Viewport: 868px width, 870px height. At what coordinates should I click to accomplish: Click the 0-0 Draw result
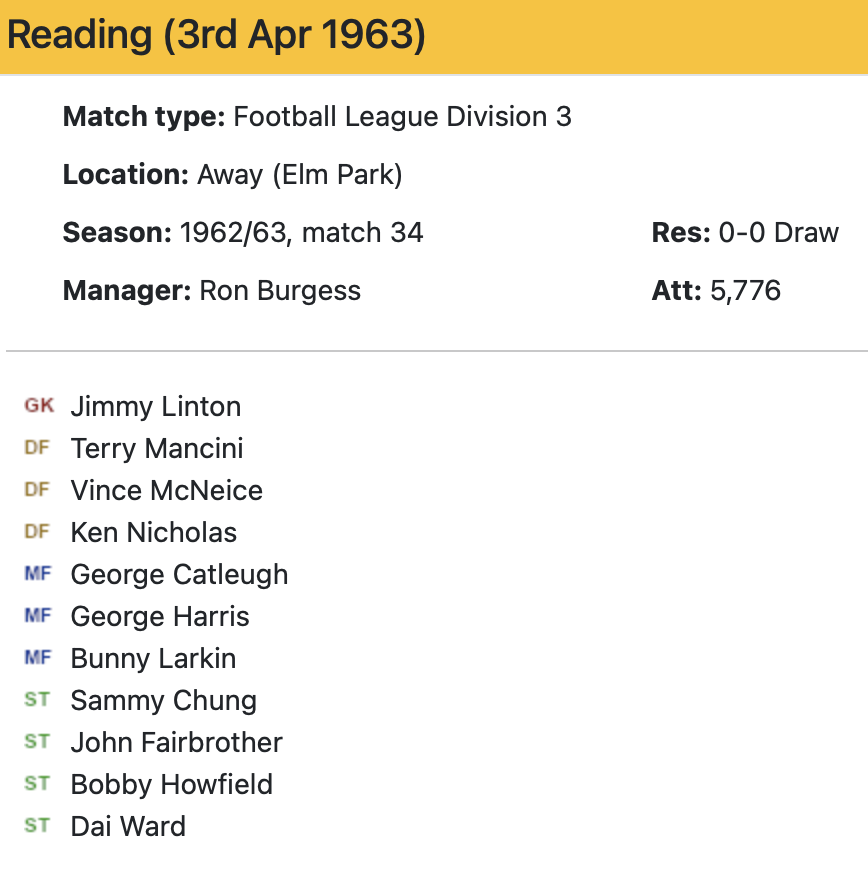coord(778,233)
